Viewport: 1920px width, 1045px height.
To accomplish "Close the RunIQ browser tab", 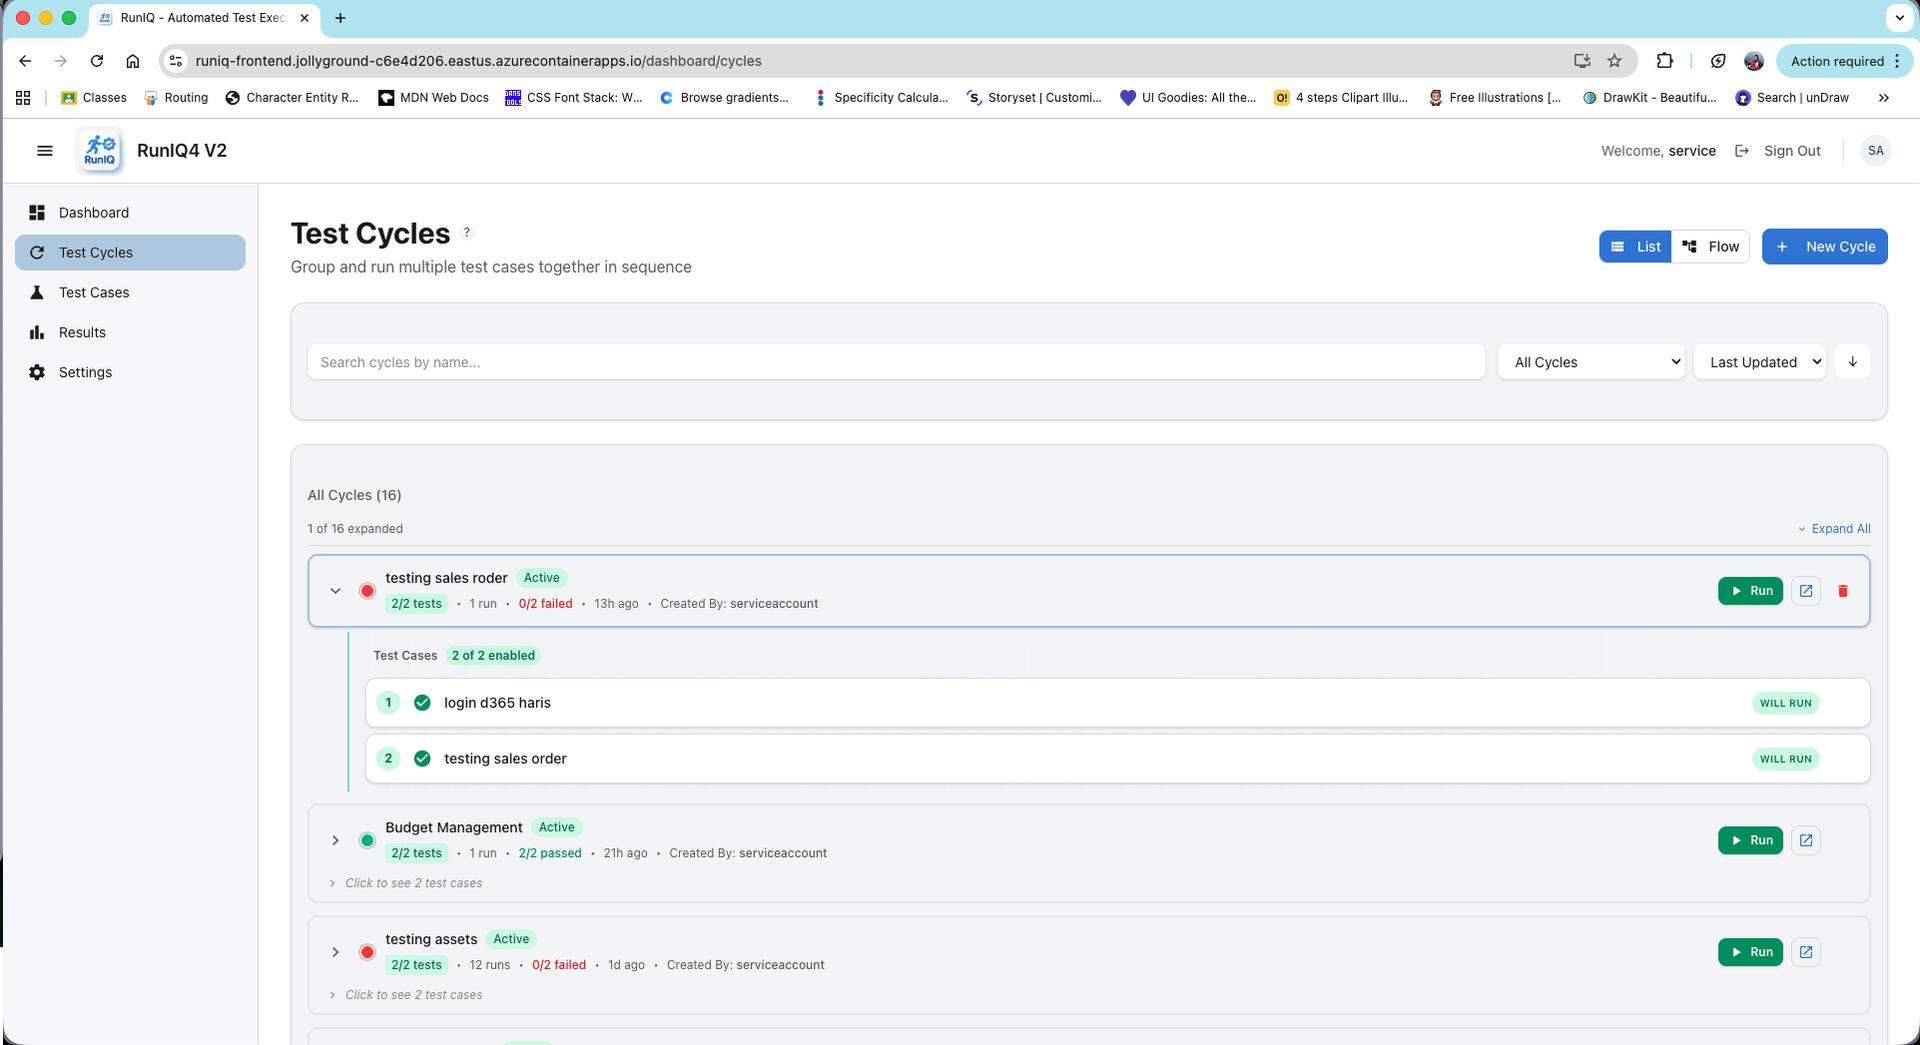I will coord(304,18).
